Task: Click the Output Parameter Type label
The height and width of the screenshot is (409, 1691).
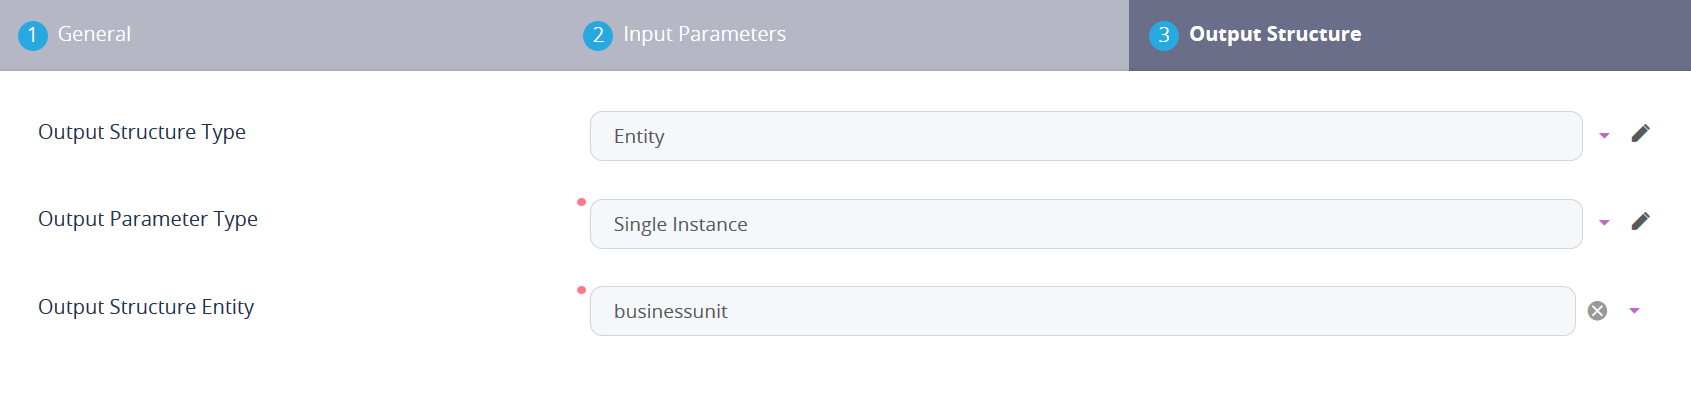Action: pos(148,219)
